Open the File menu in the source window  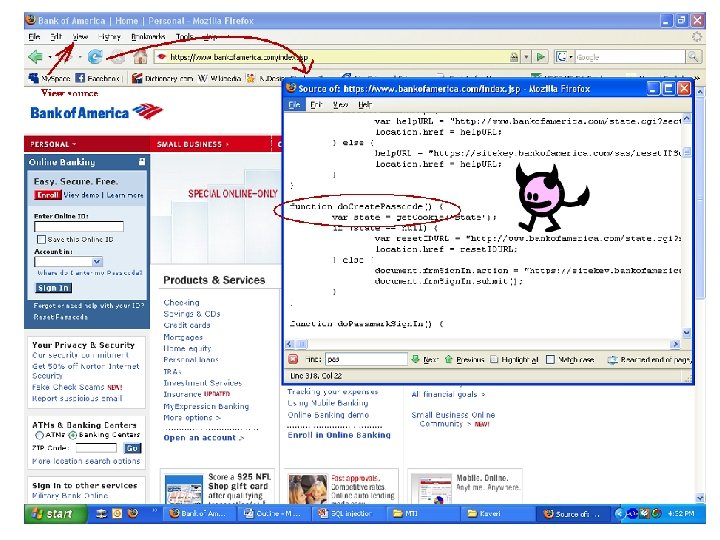click(x=294, y=105)
